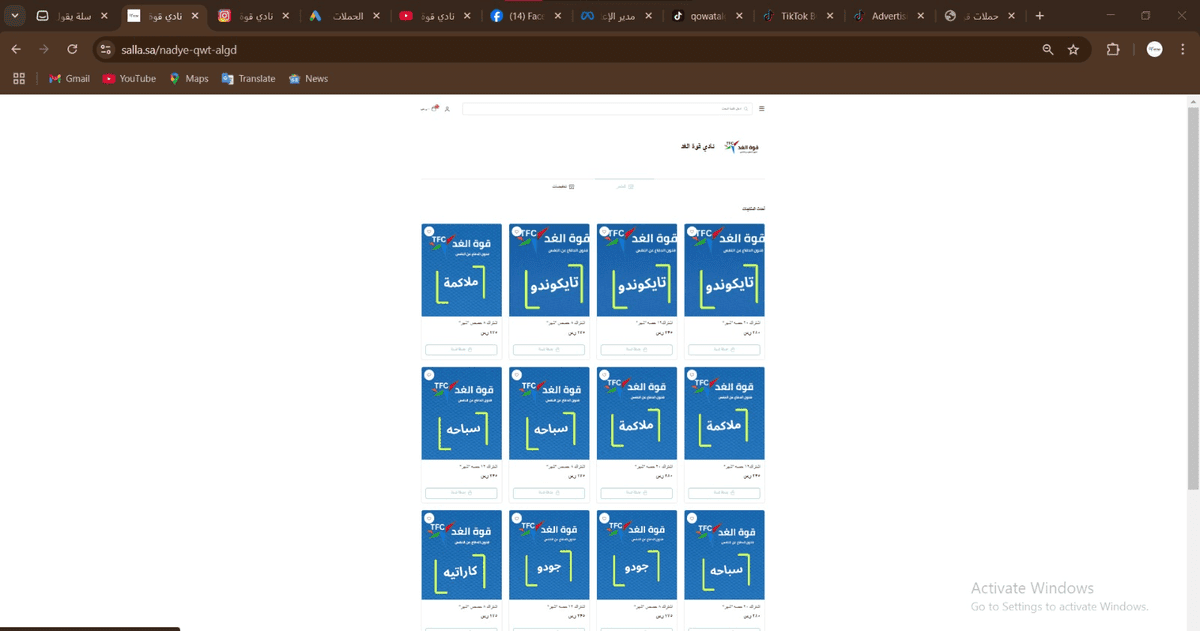
Task: Toggle wishlist heart on كاراتيه card
Action: coord(429,518)
